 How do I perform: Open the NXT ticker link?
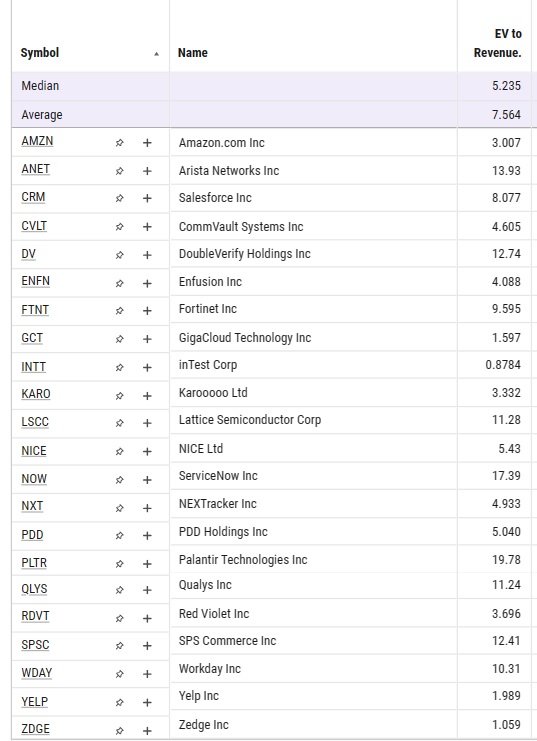pos(32,506)
